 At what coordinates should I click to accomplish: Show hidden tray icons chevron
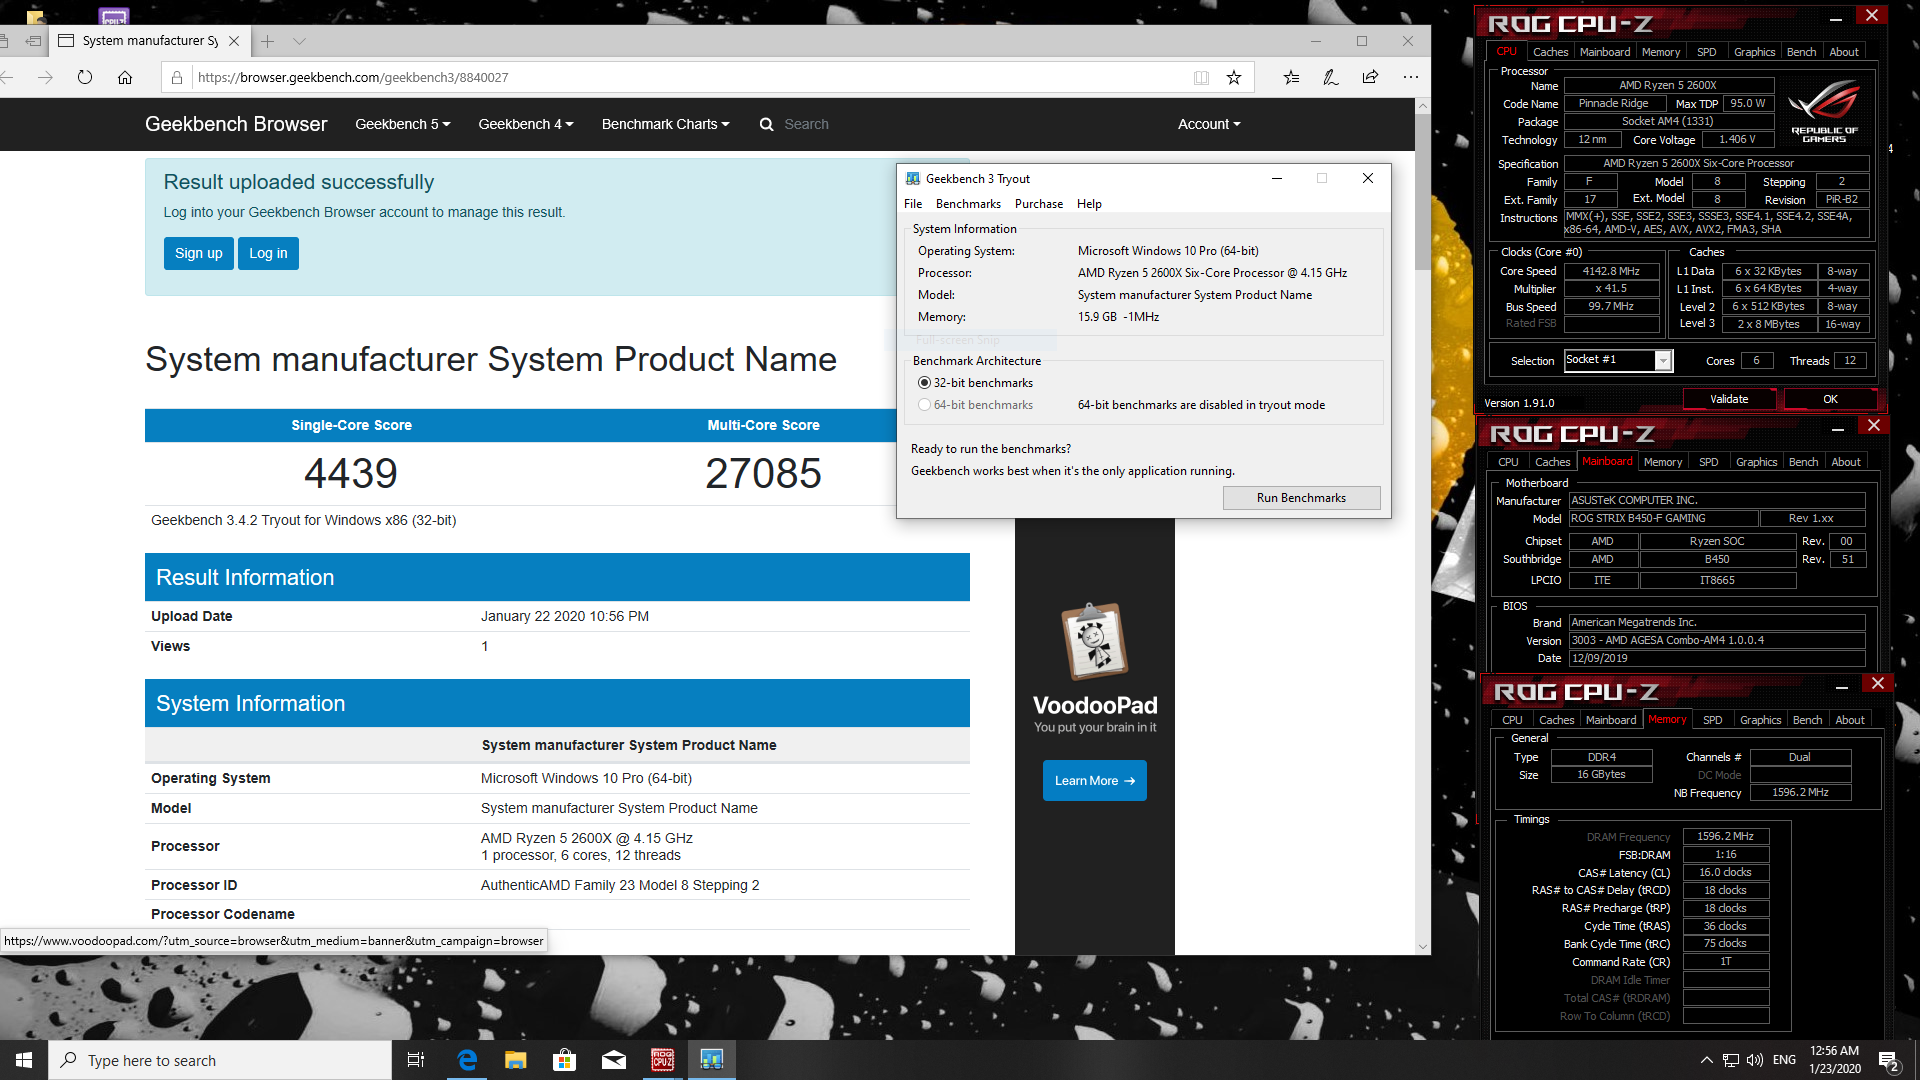pos(1706,1060)
